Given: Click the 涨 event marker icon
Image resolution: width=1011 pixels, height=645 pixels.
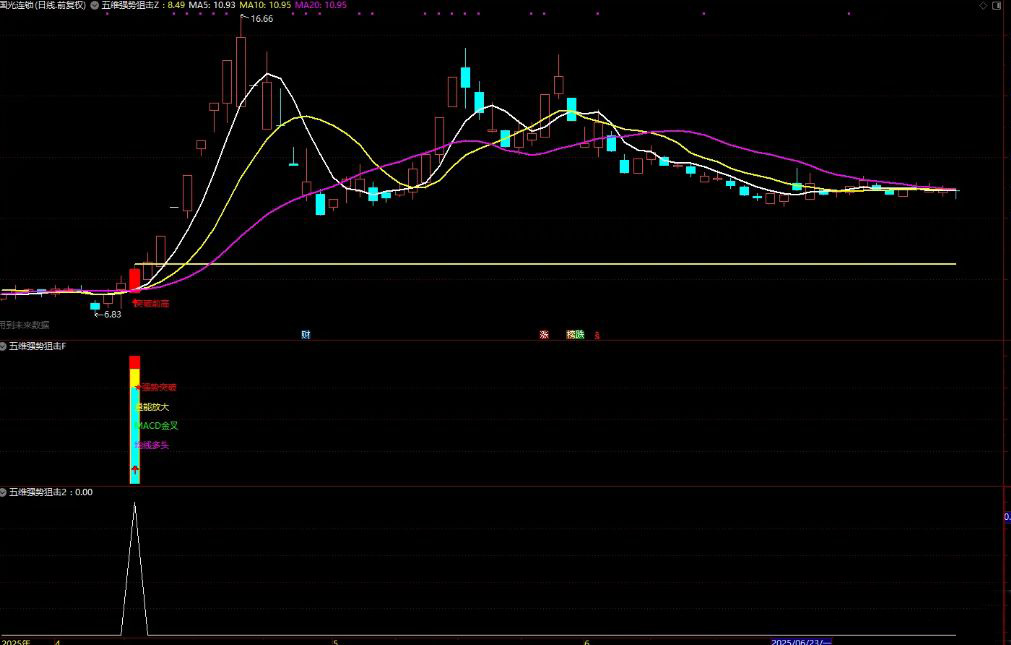Looking at the screenshot, I should click(544, 335).
